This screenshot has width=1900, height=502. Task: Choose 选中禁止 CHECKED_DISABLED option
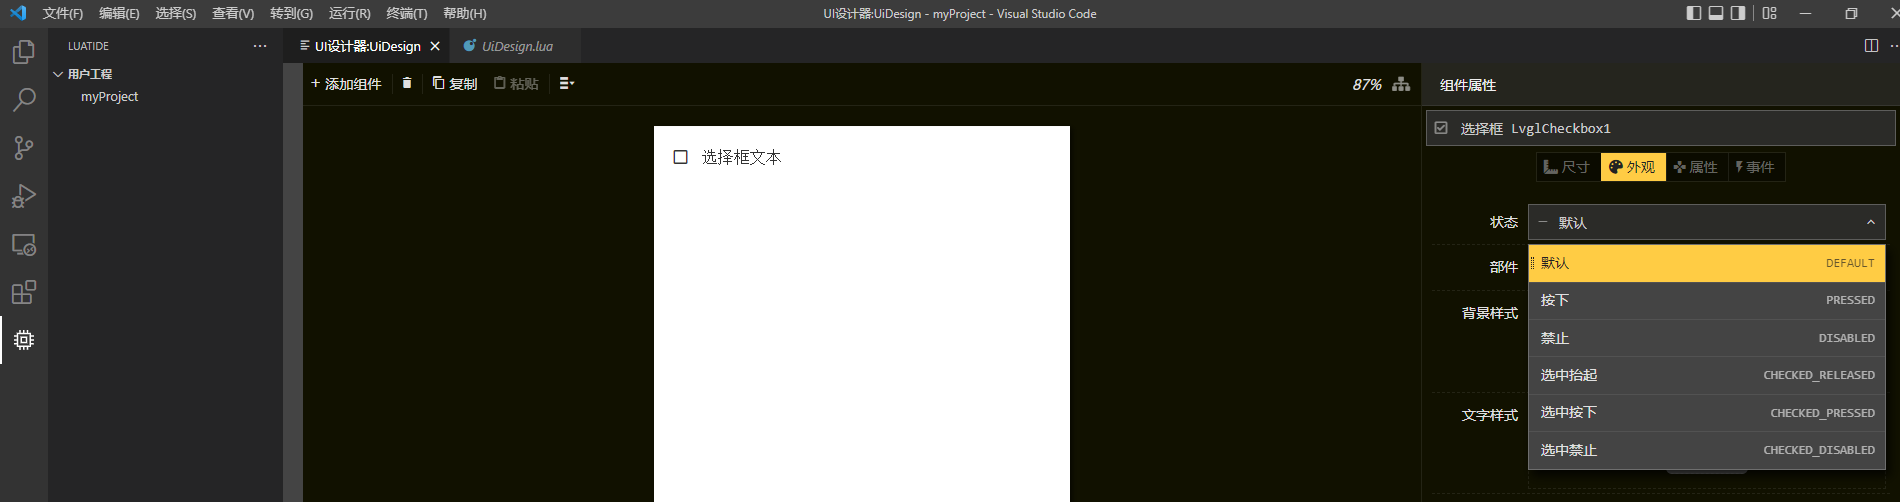click(x=1706, y=450)
